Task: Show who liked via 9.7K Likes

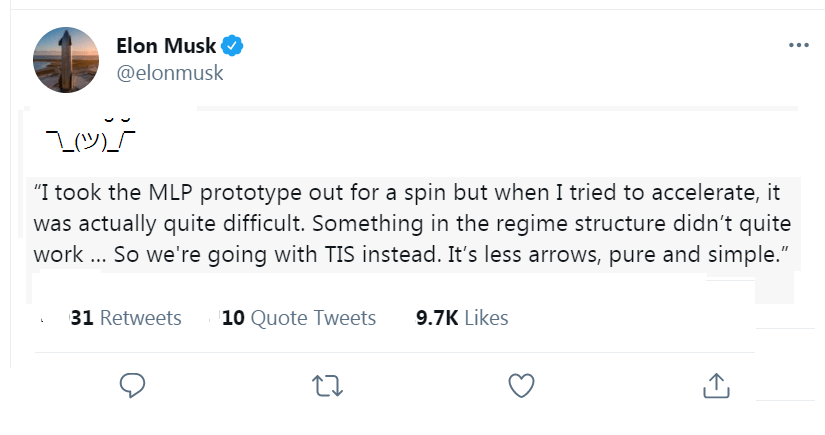Action: coord(462,318)
